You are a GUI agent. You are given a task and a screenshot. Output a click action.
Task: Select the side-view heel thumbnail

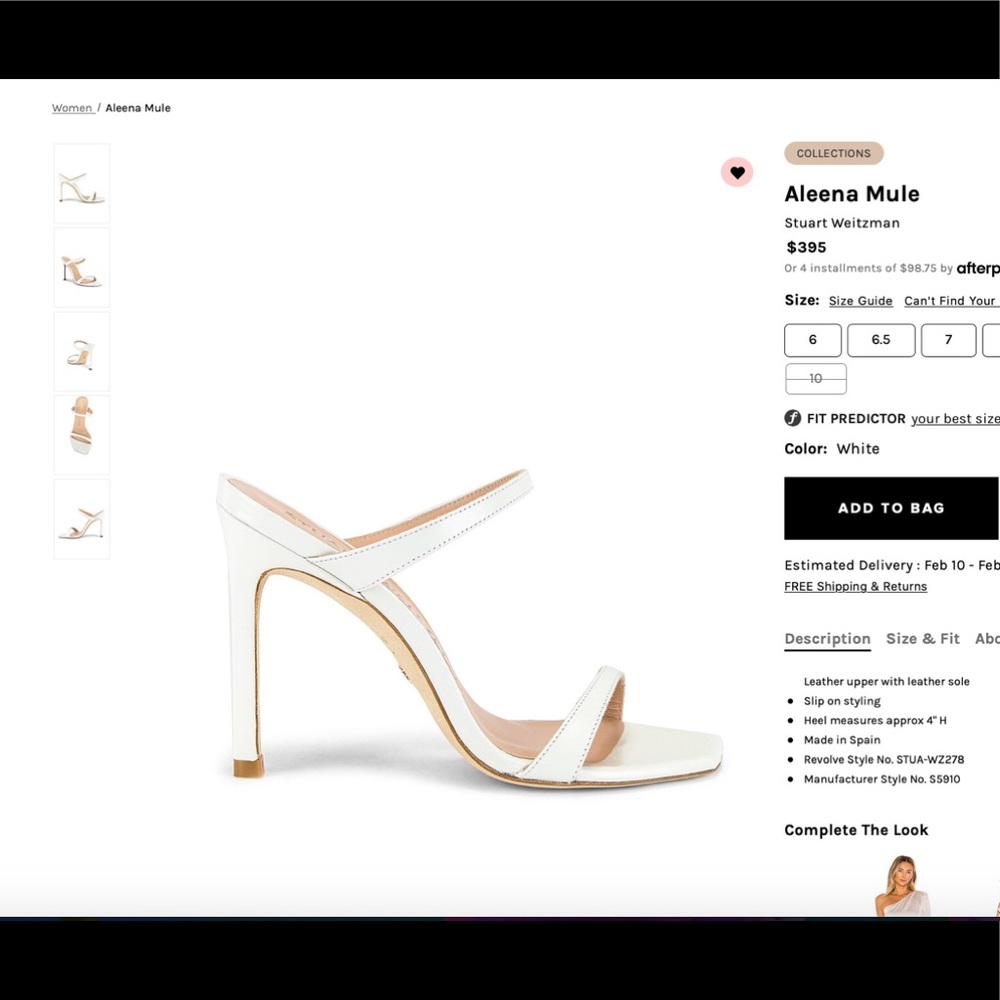coord(81,267)
